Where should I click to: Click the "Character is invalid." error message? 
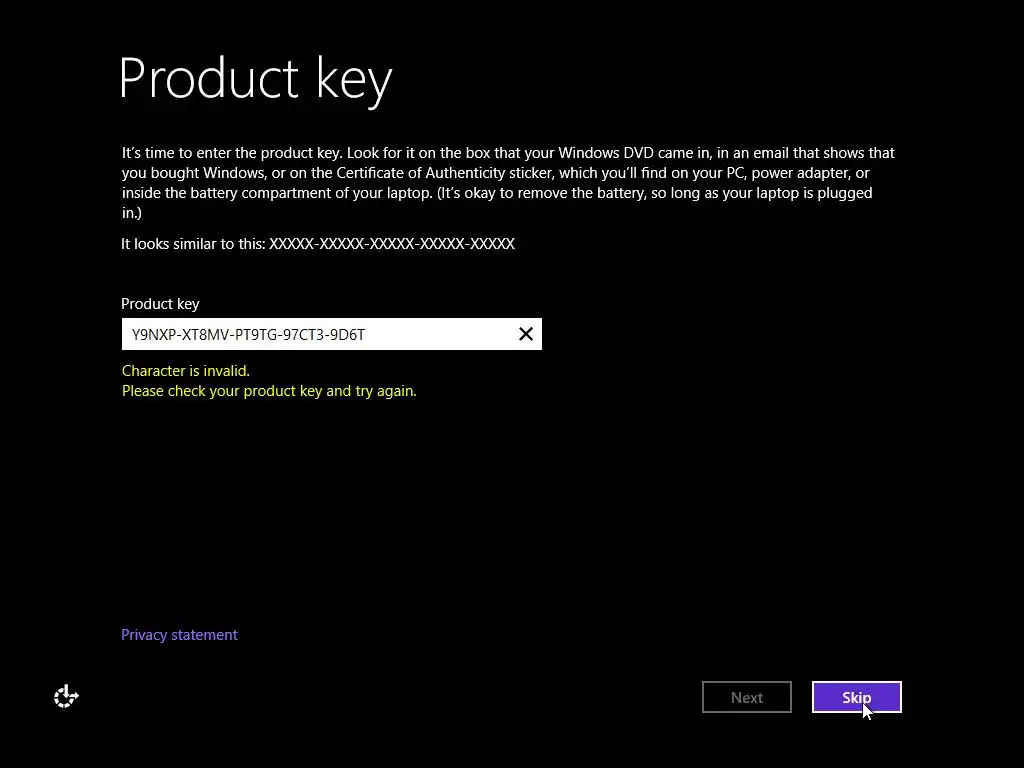[x=186, y=371]
